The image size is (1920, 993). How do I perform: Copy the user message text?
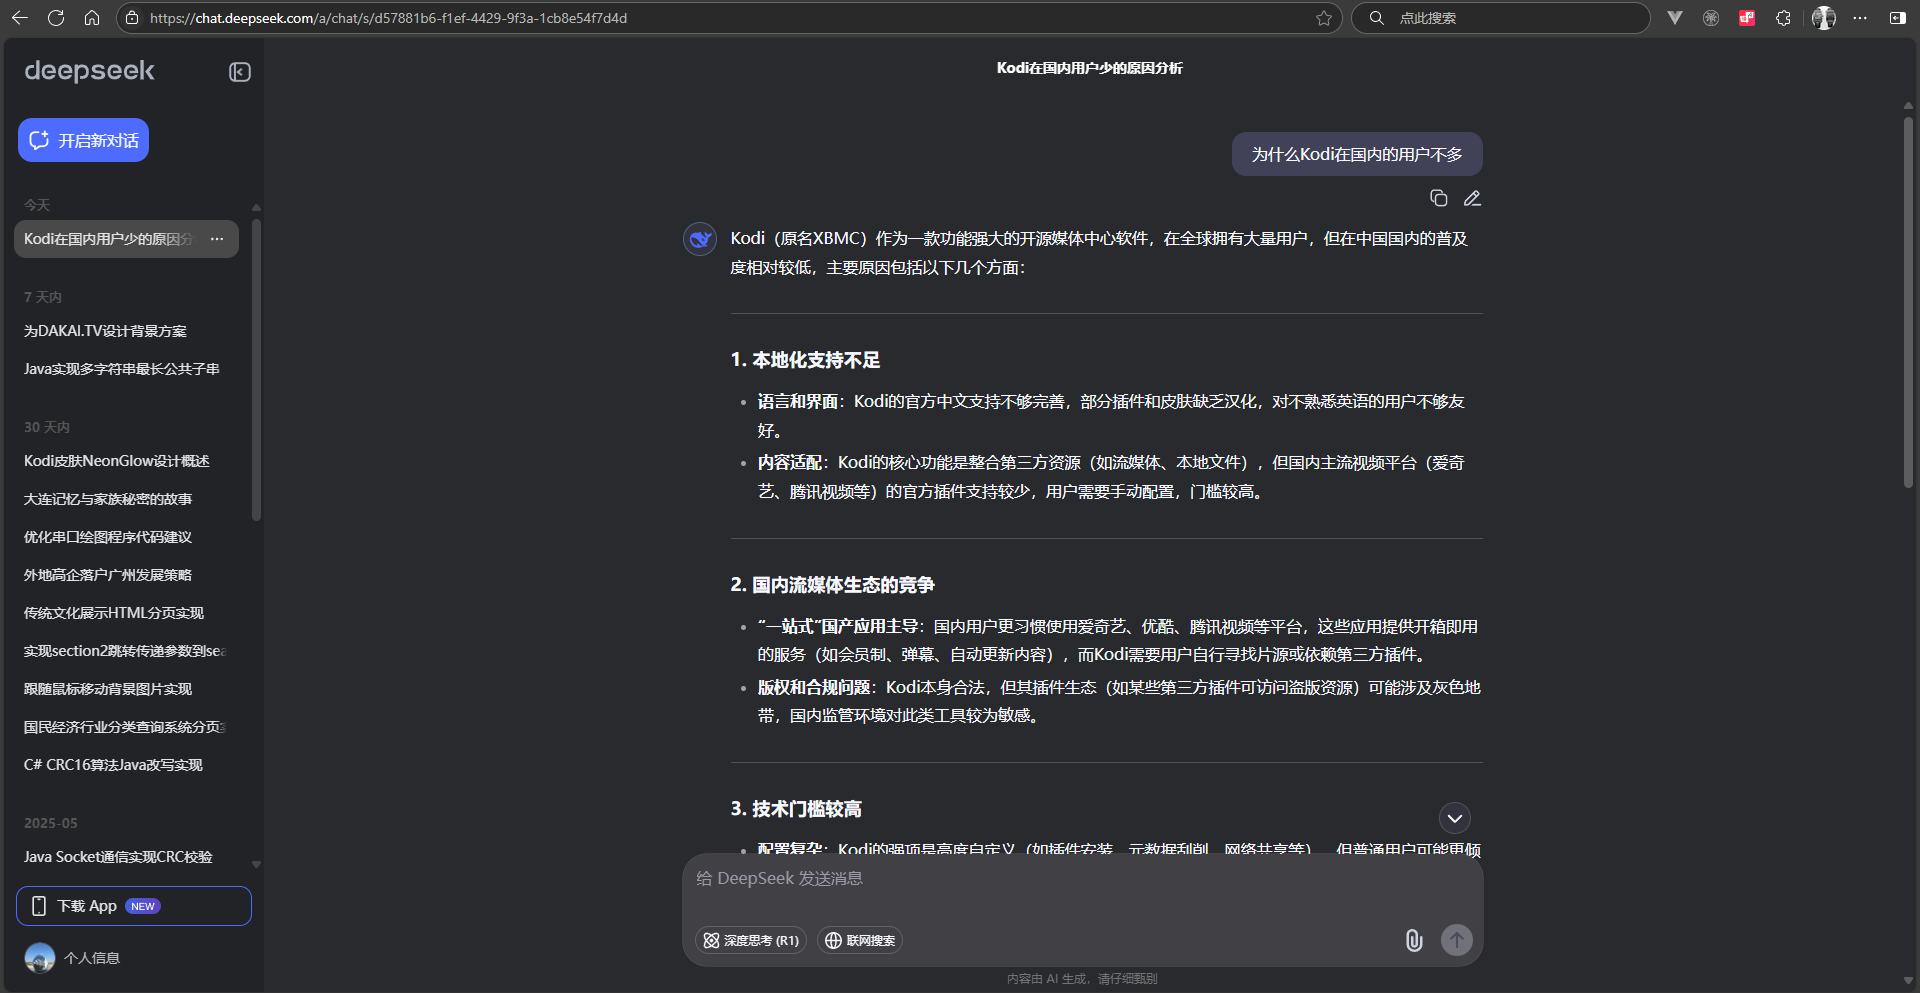coord(1438,198)
